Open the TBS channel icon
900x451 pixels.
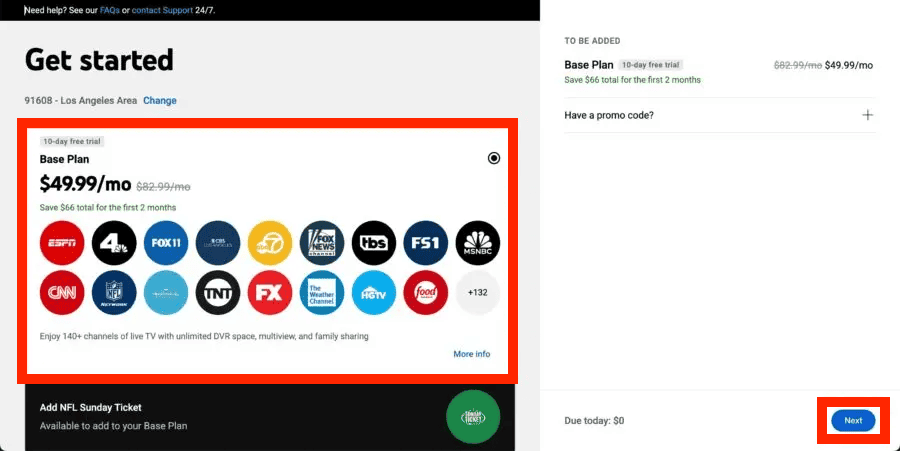tap(374, 243)
